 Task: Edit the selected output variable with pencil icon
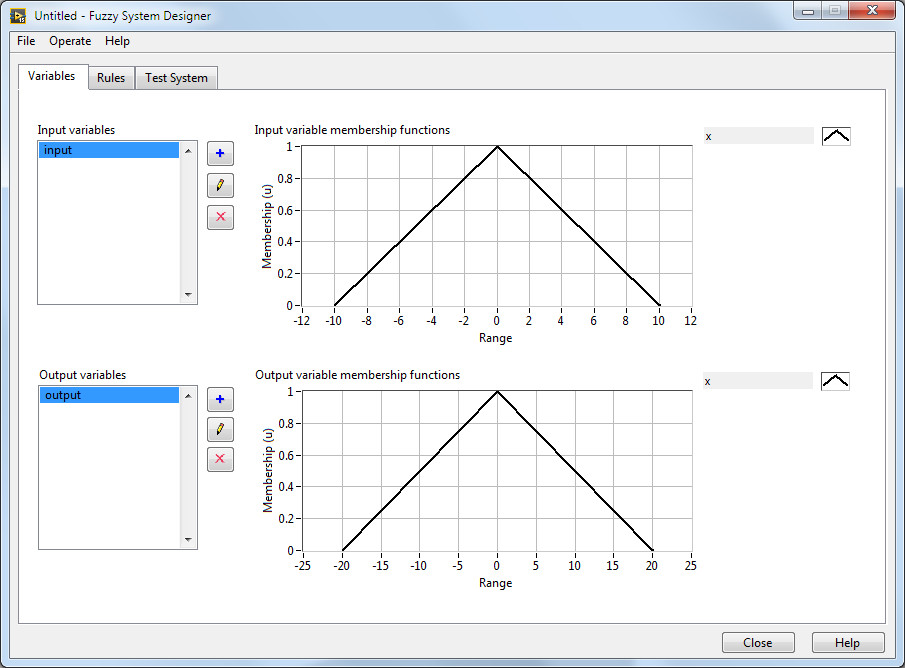(220, 429)
